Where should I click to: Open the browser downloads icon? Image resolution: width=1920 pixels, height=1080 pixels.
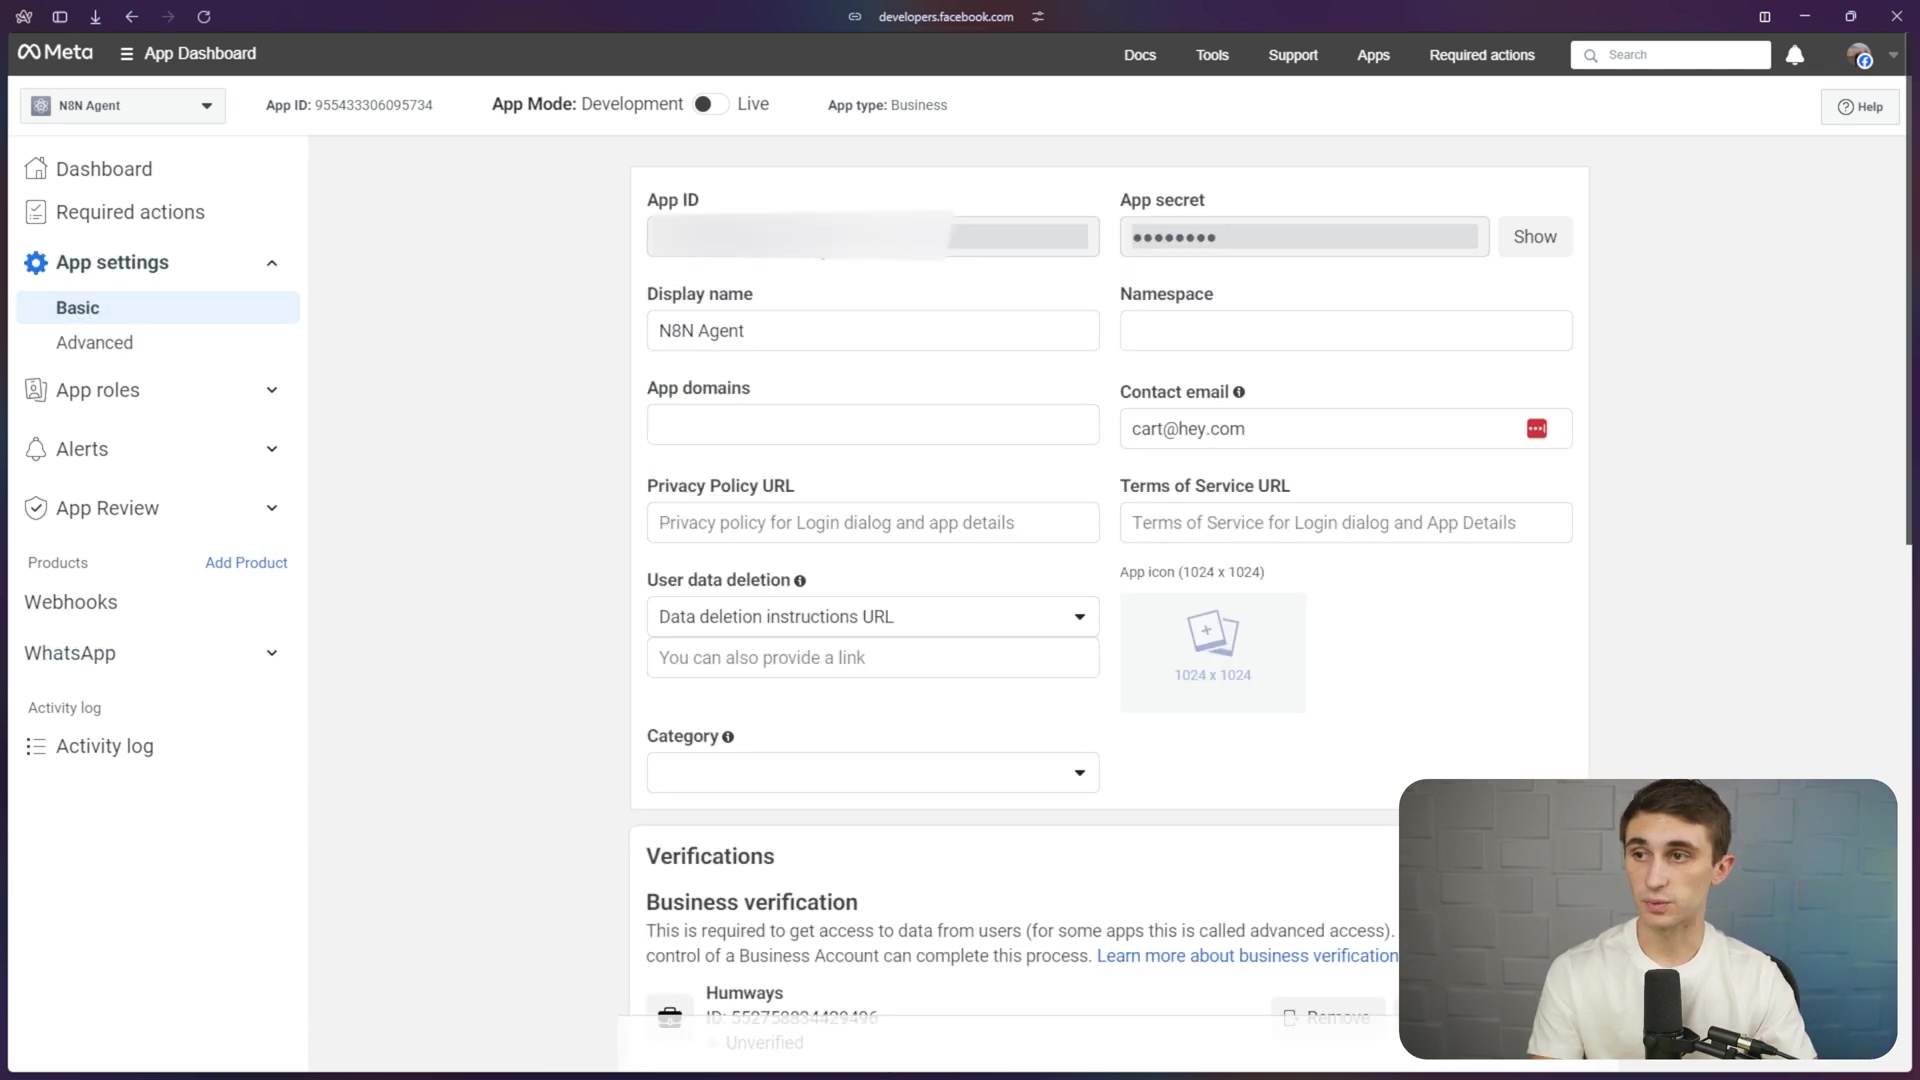(96, 17)
